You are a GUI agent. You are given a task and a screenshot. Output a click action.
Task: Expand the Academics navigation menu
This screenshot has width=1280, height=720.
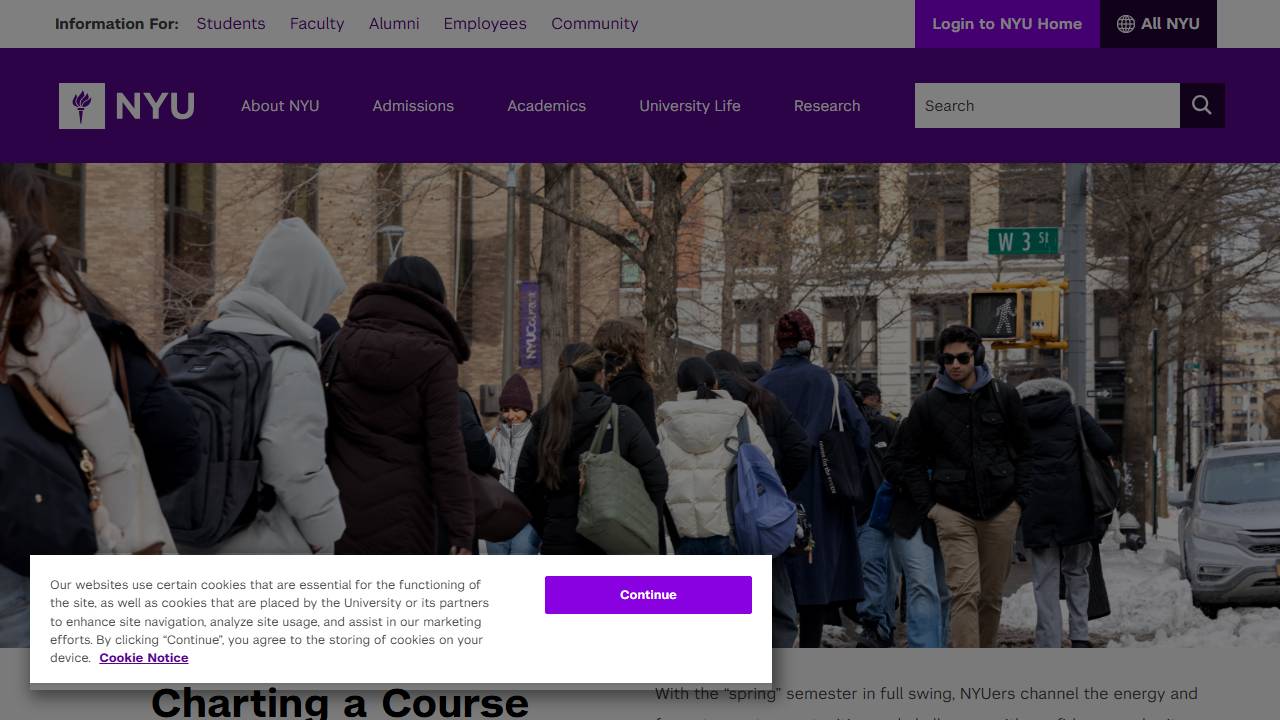546,106
